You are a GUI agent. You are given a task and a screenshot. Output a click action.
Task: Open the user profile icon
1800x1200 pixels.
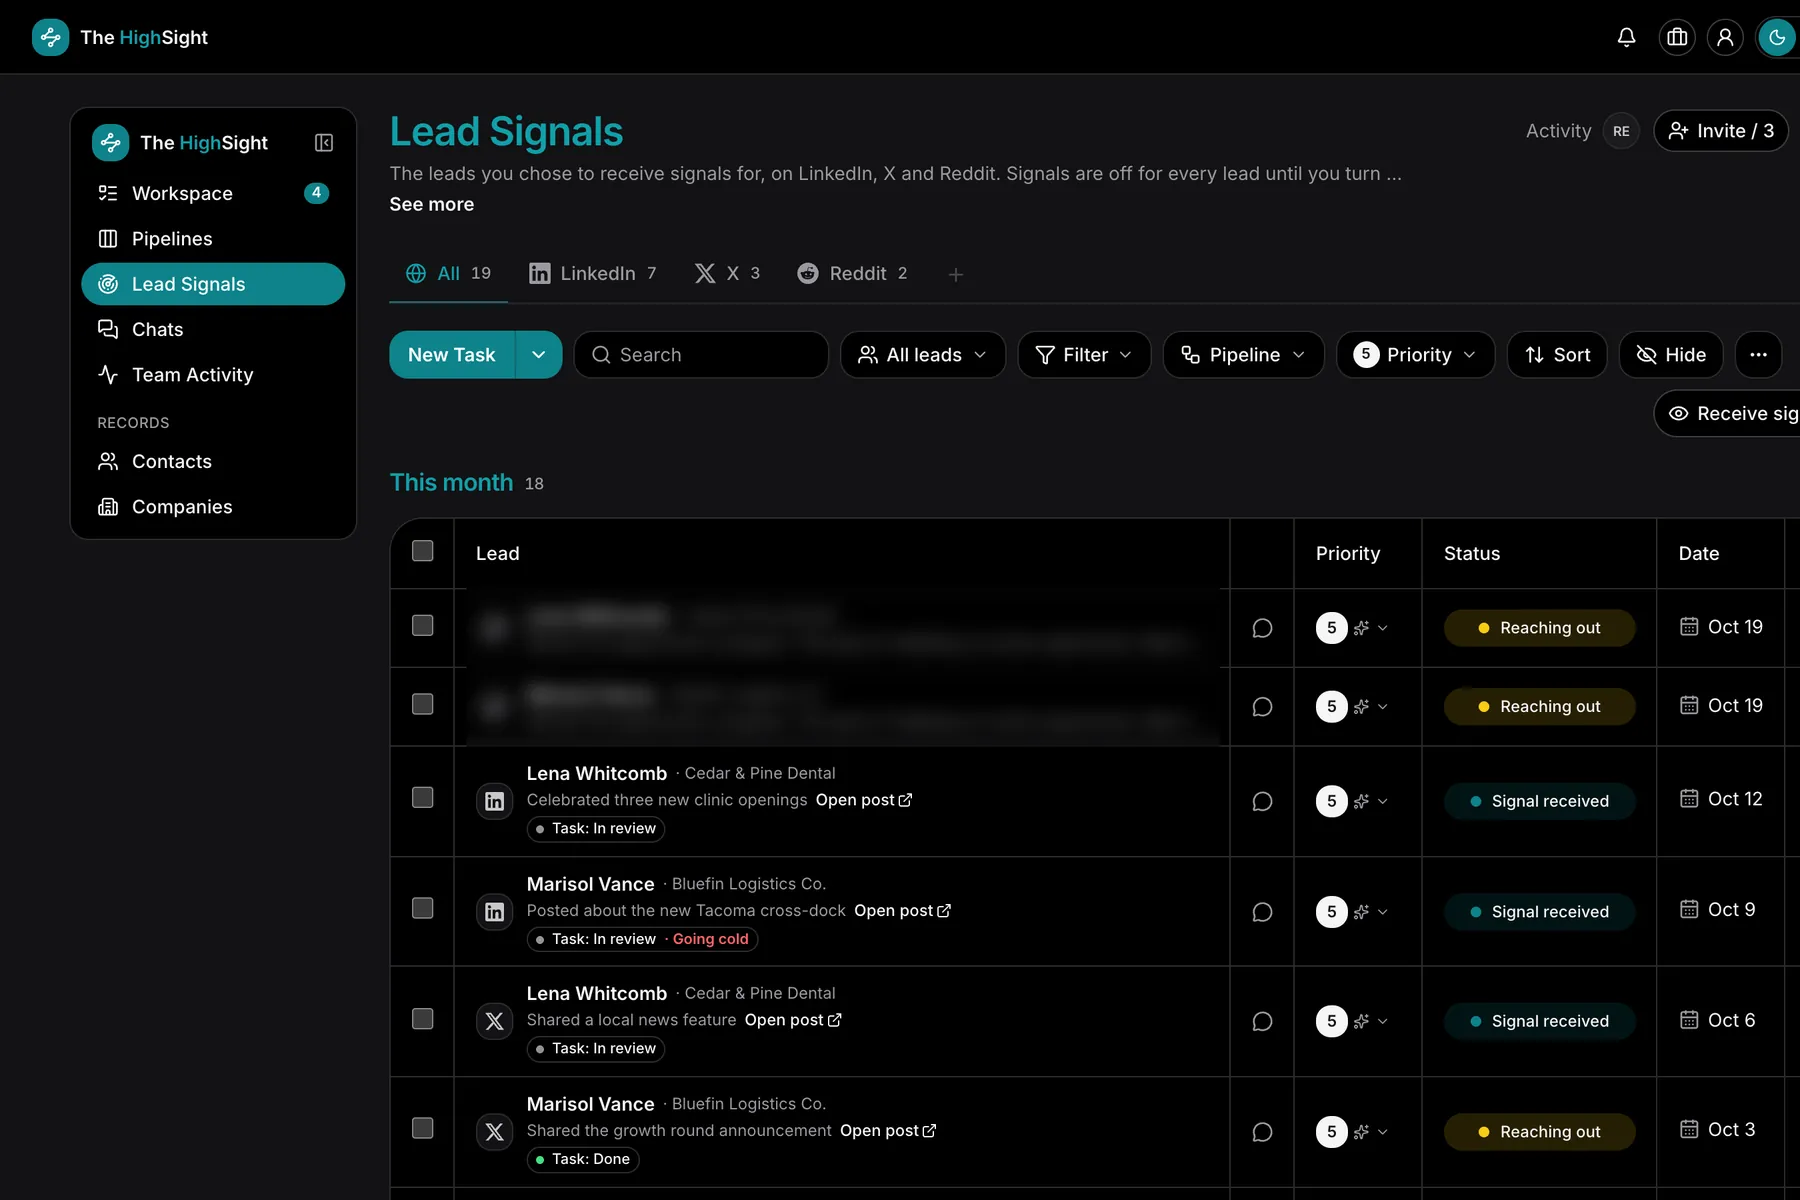pos(1725,38)
